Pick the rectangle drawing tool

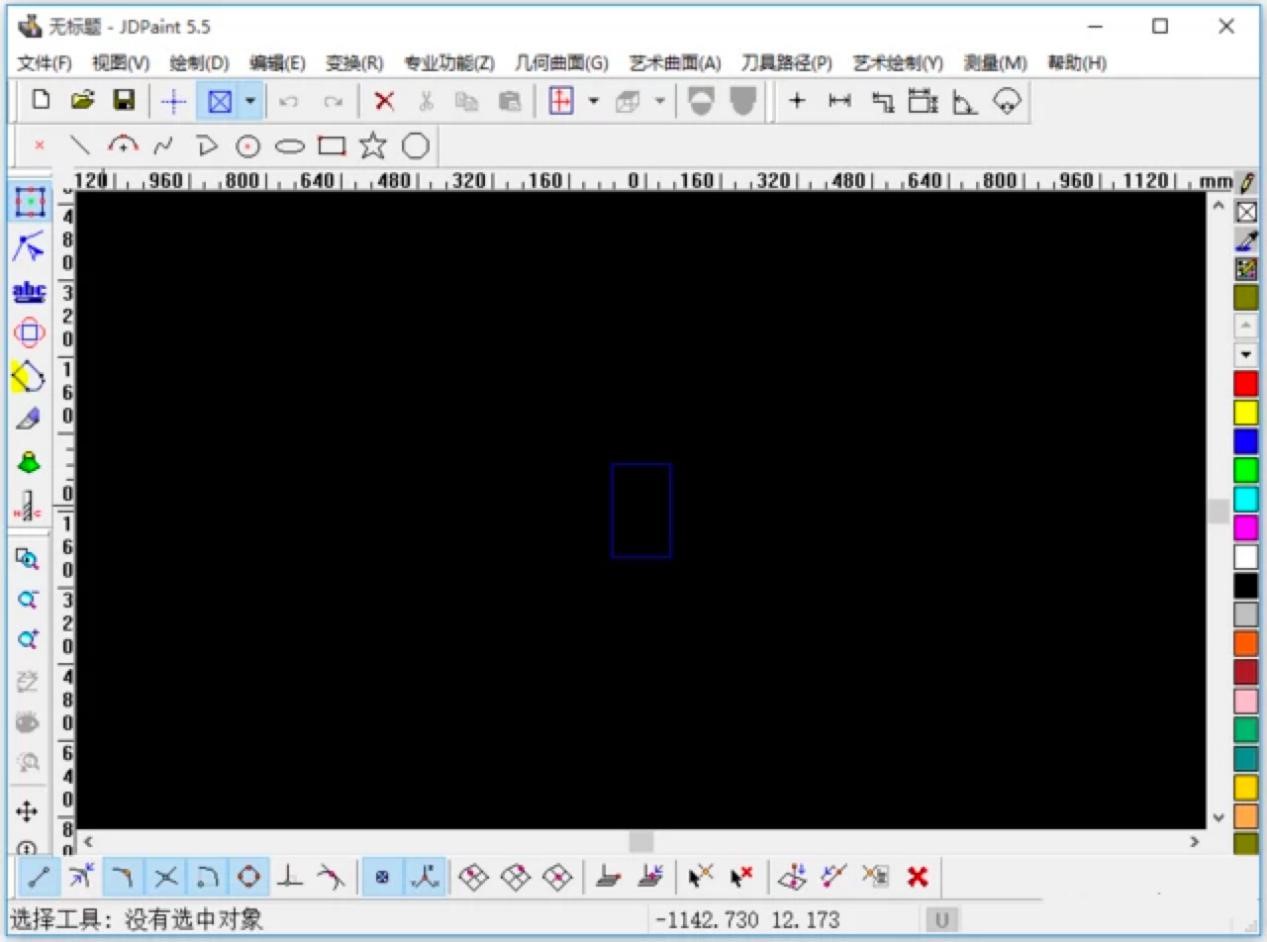point(330,145)
